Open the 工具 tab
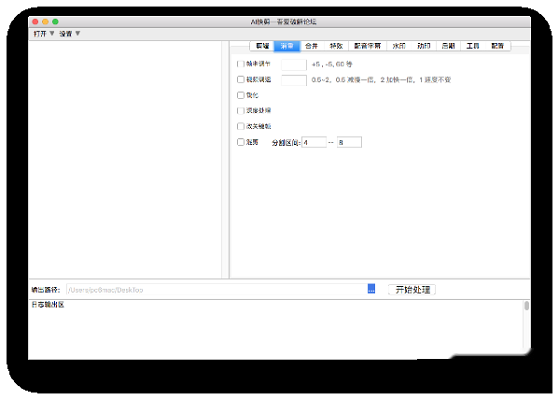 (473, 46)
